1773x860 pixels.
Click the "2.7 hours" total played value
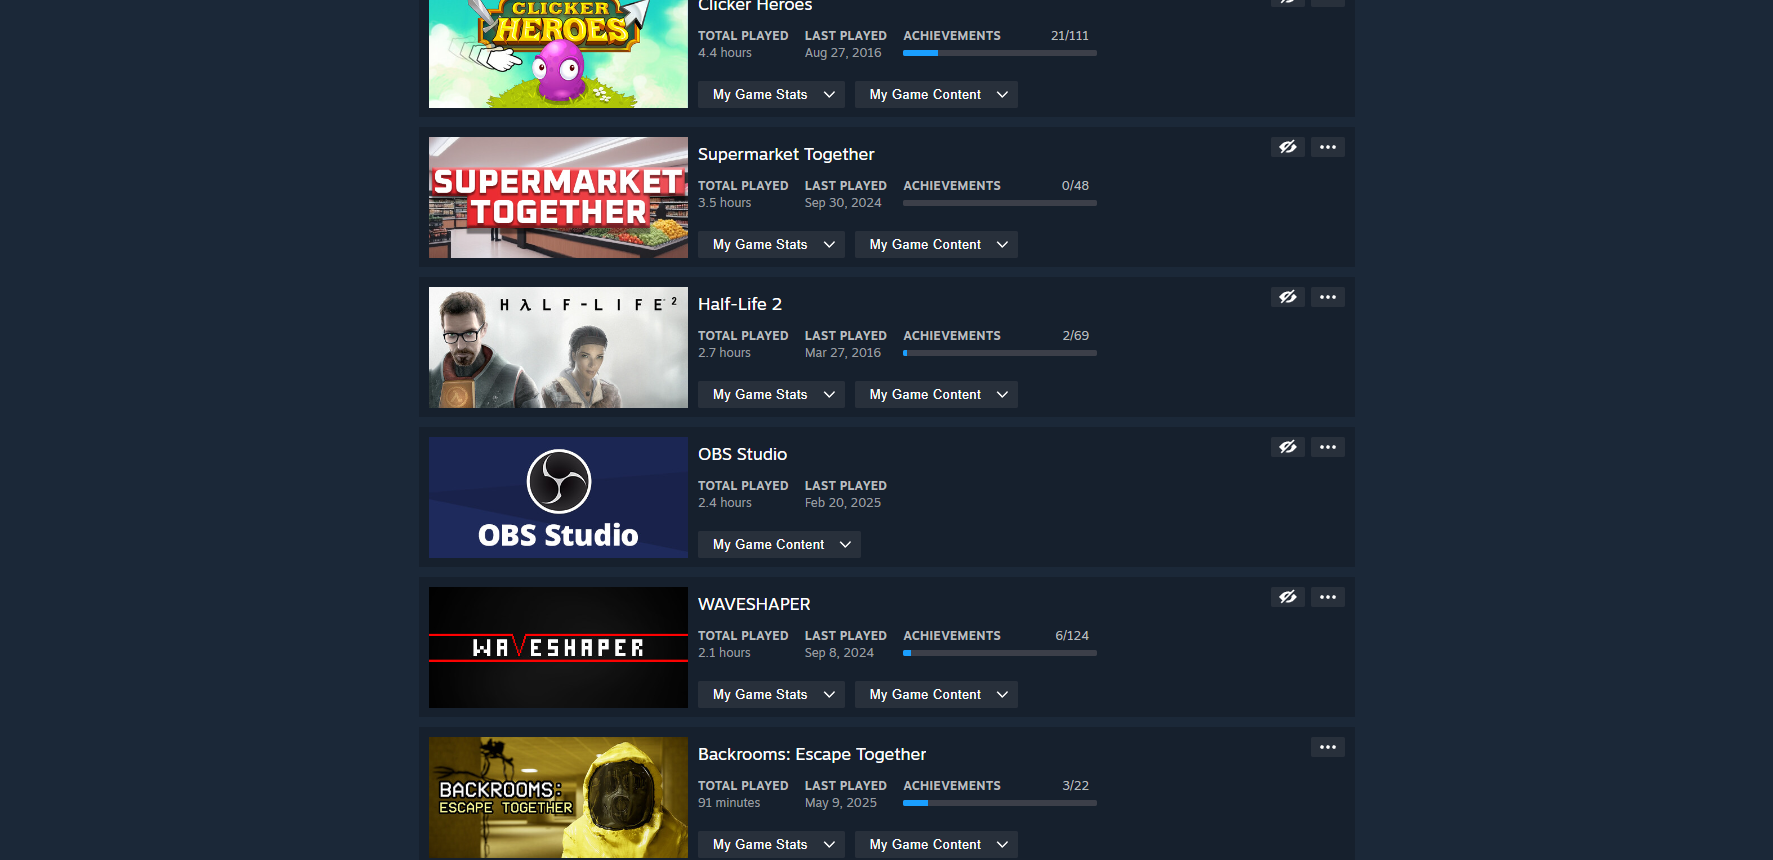[724, 353]
